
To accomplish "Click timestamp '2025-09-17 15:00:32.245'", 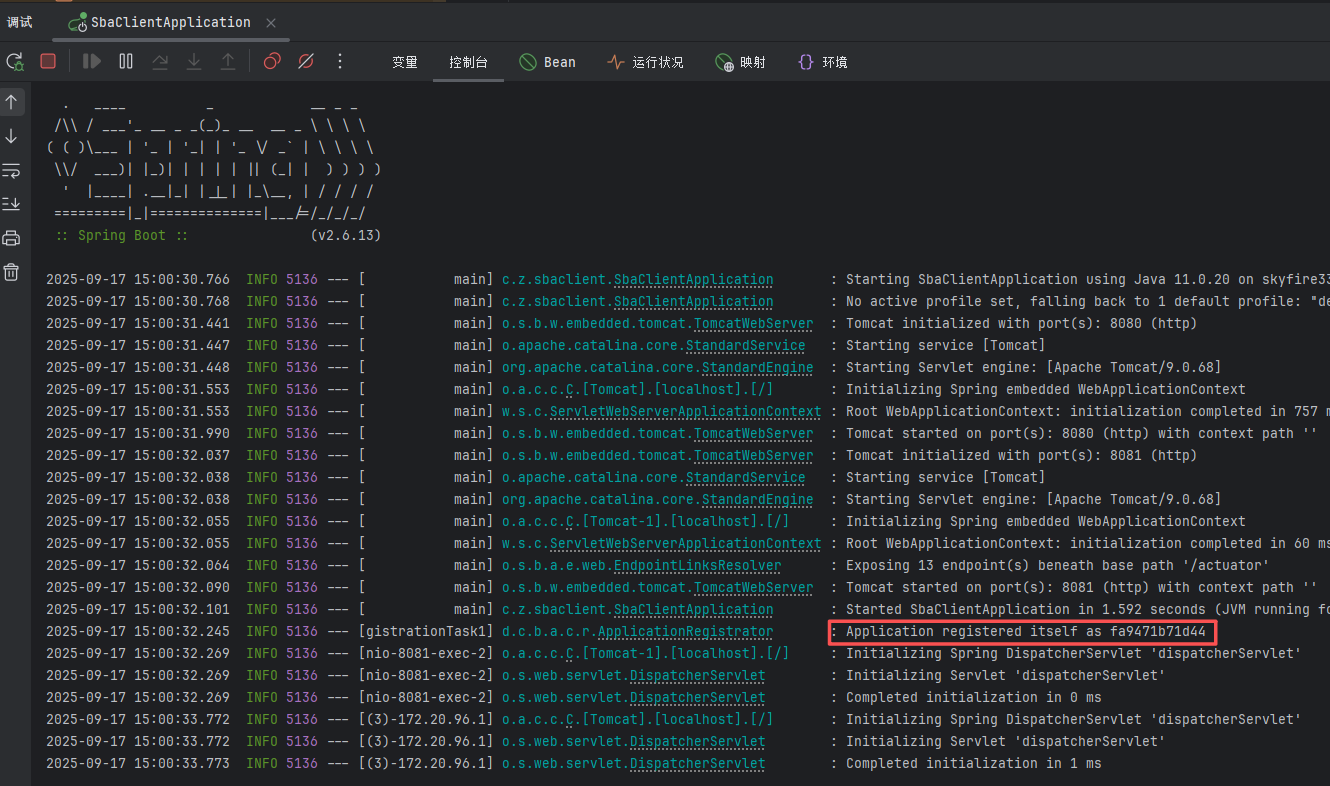I will pos(137,632).
